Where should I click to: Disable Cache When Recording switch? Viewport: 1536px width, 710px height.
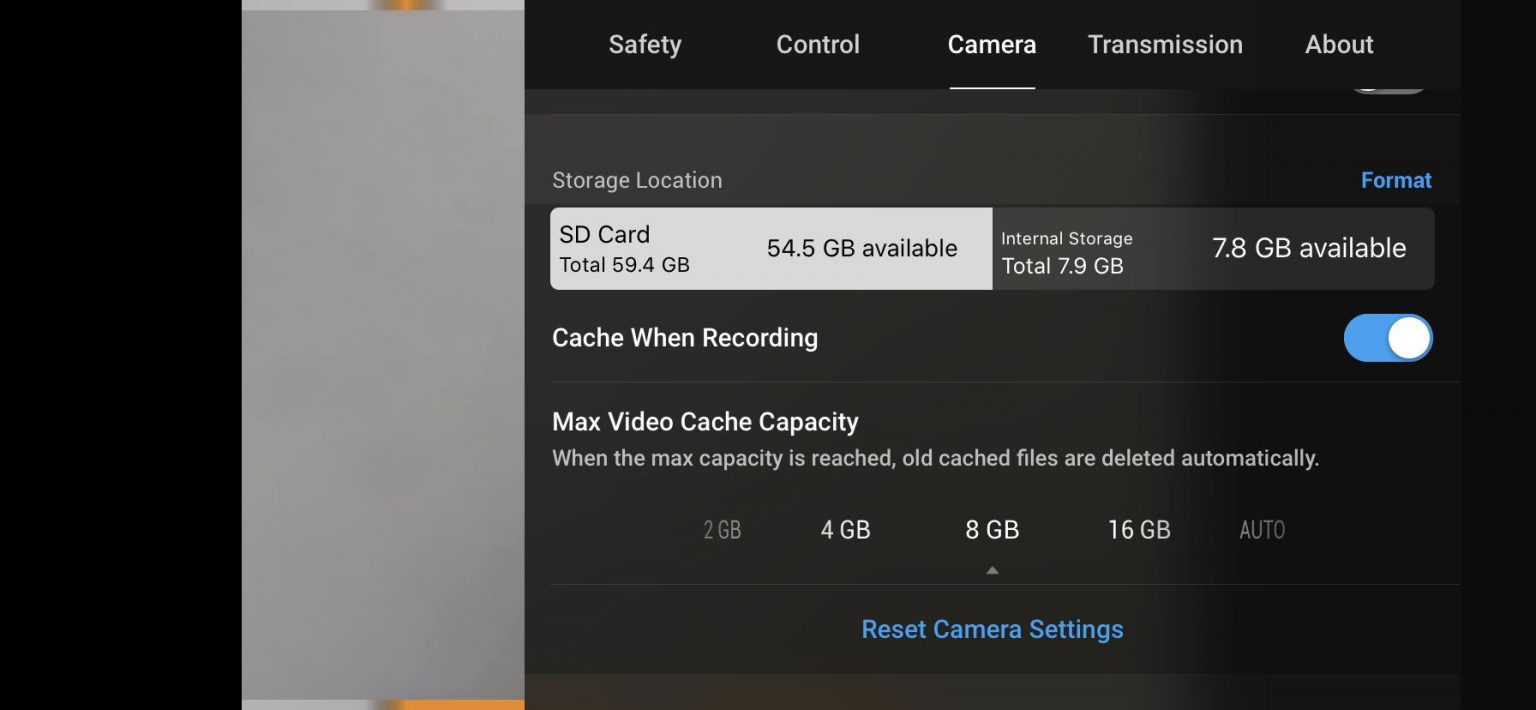(1387, 338)
